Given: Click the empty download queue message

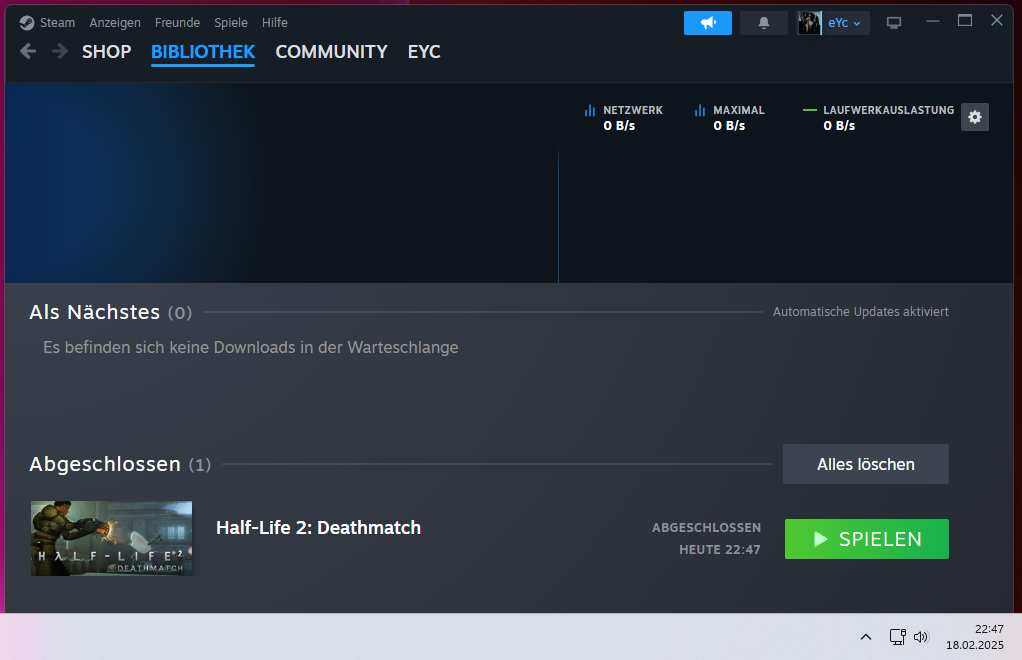Looking at the screenshot, I should (251, 348).
